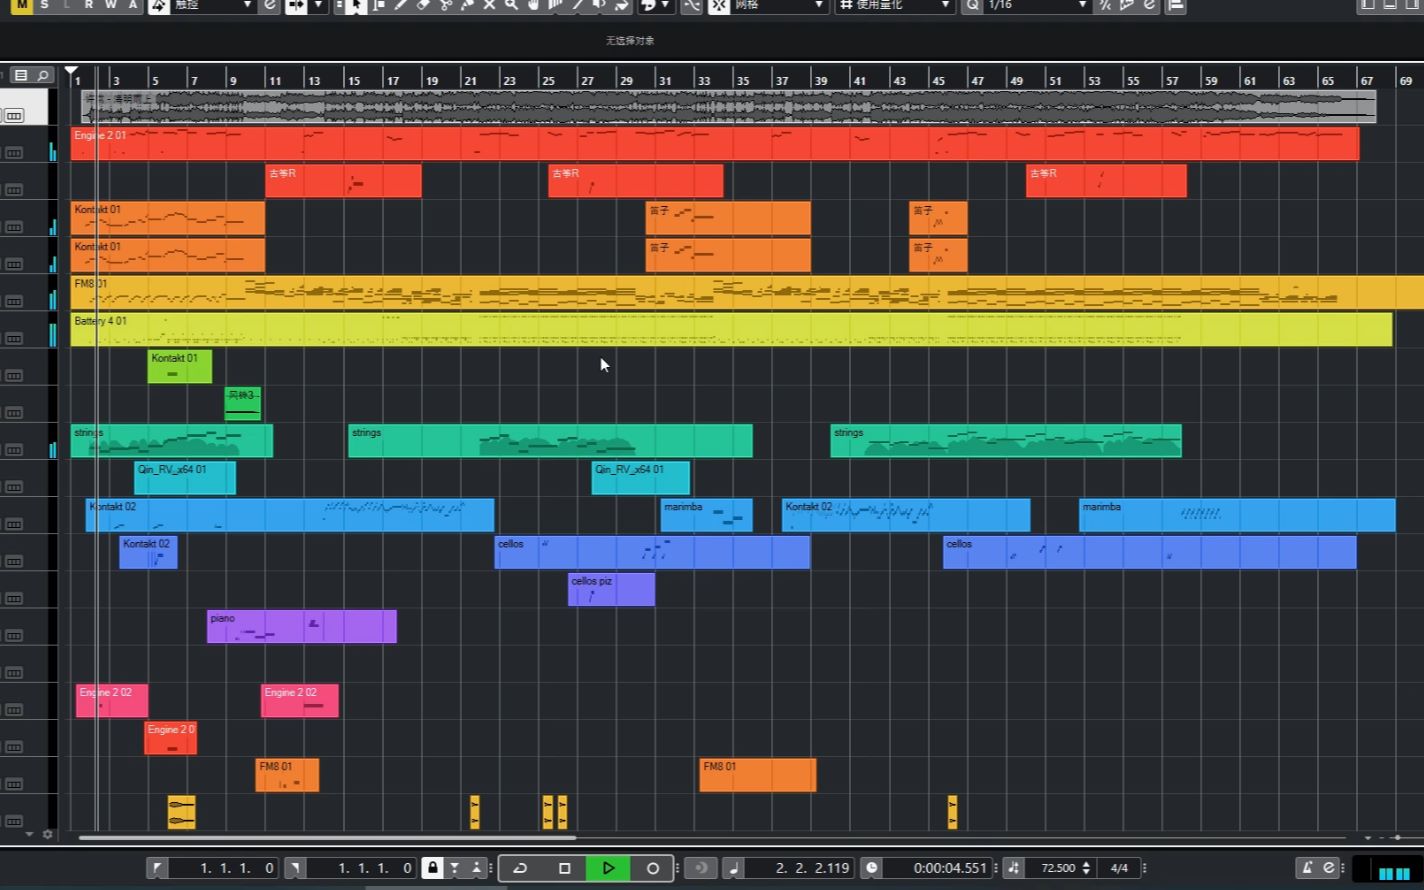The width and height of the screenshot is (1424, 890).
Task: Select the purple cellos piz part
Action: point(611,589)
